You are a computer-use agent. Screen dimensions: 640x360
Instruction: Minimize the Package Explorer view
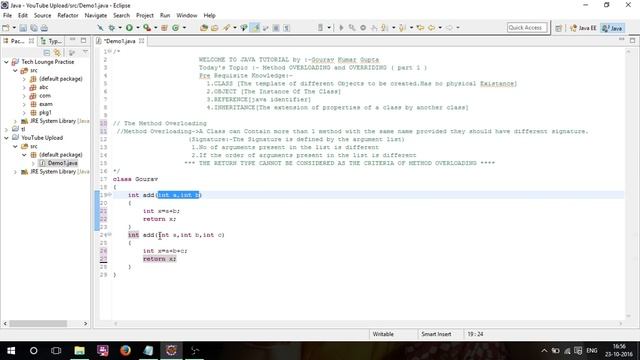72,40
